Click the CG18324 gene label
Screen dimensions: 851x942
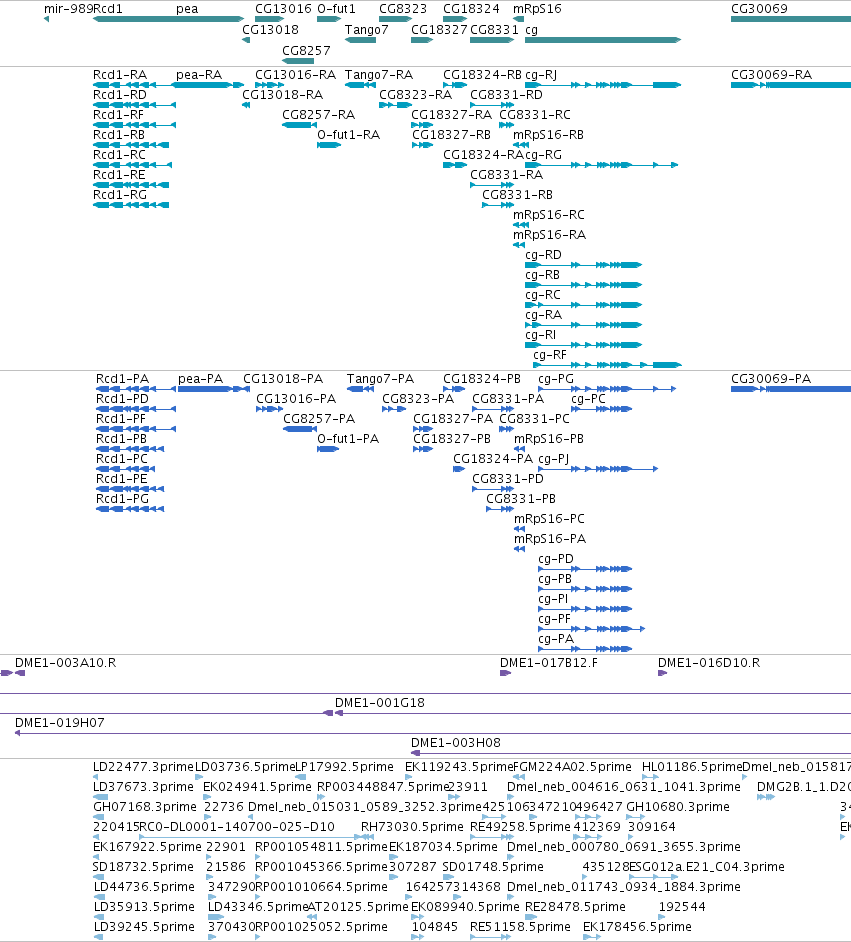pos(471,9)
